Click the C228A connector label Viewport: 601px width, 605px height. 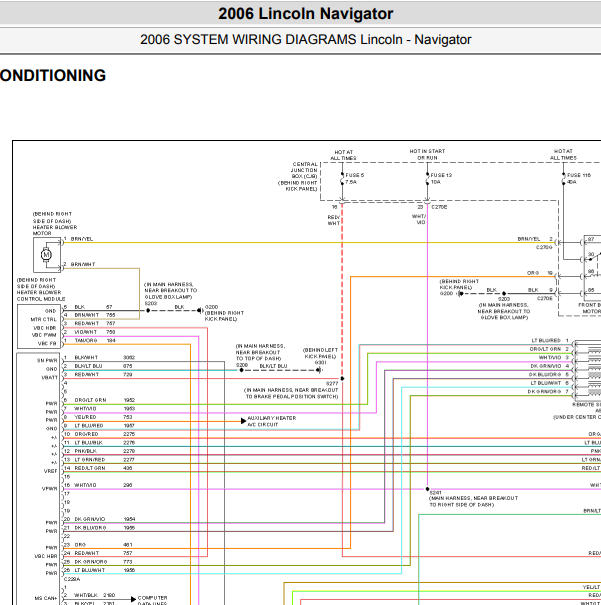pyautogui.click(x=72, y=579)
